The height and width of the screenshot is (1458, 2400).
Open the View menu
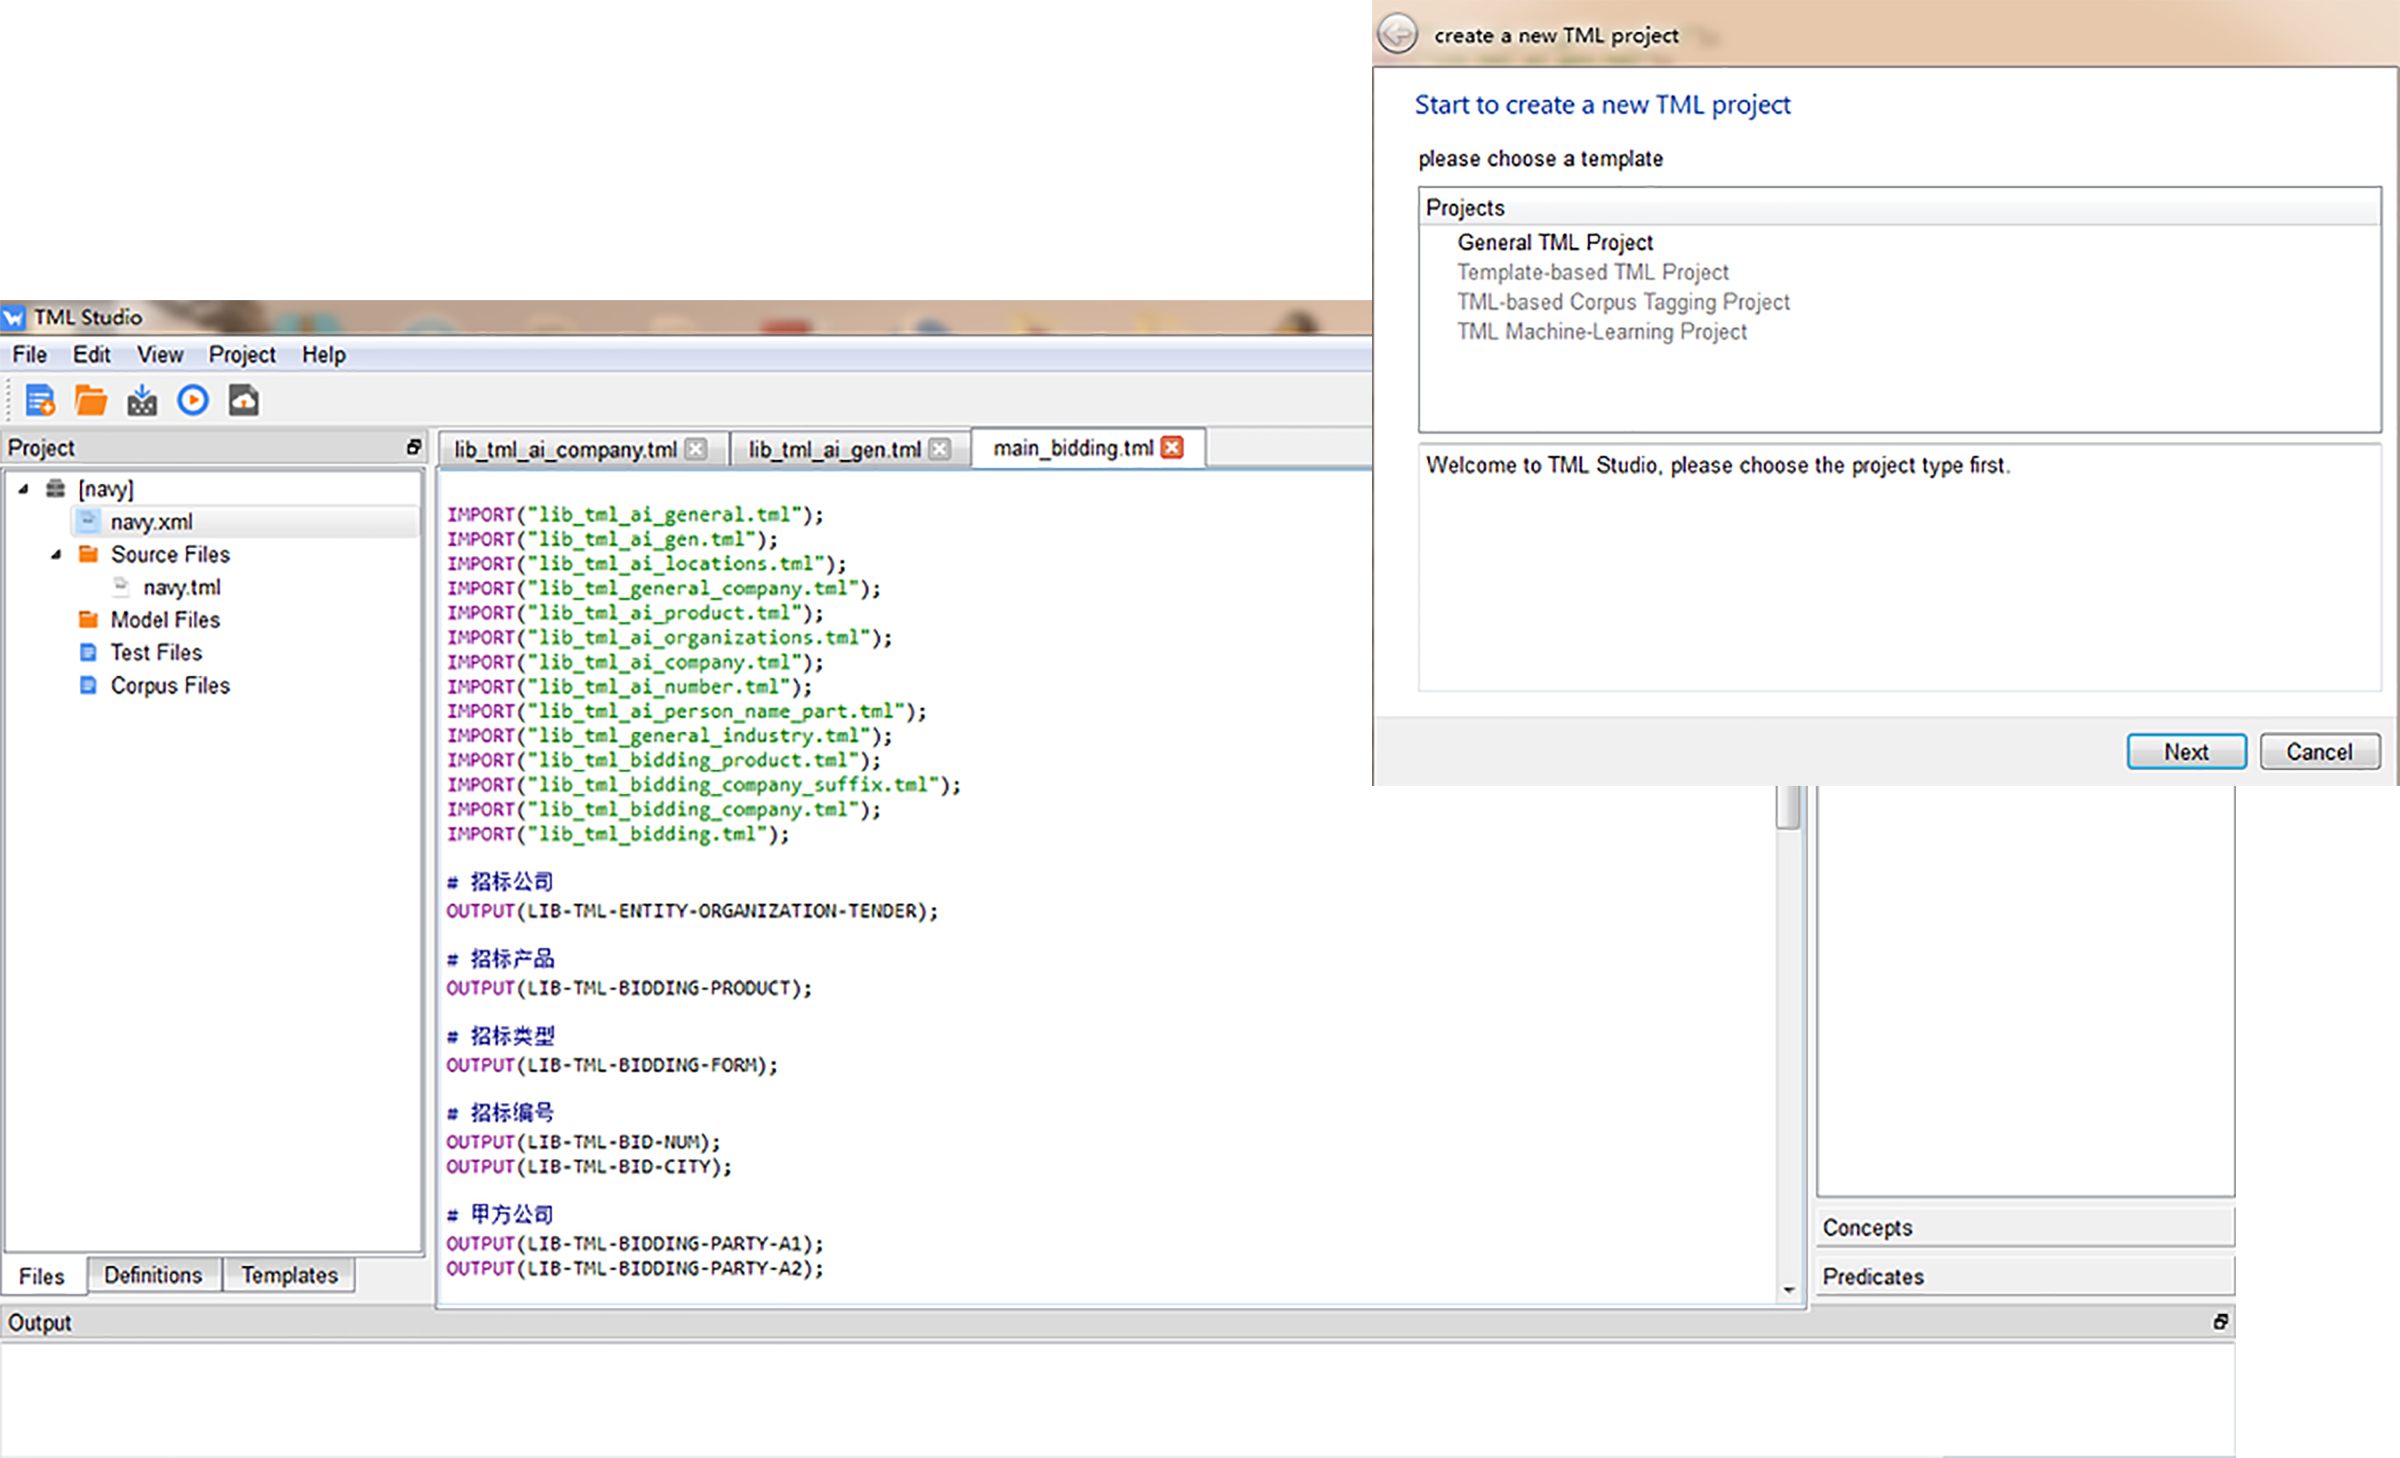click(x=160, y=354)
